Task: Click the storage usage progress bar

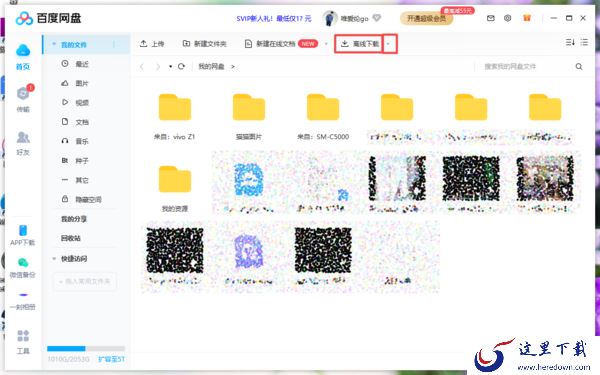Action: tap(86, 349)
